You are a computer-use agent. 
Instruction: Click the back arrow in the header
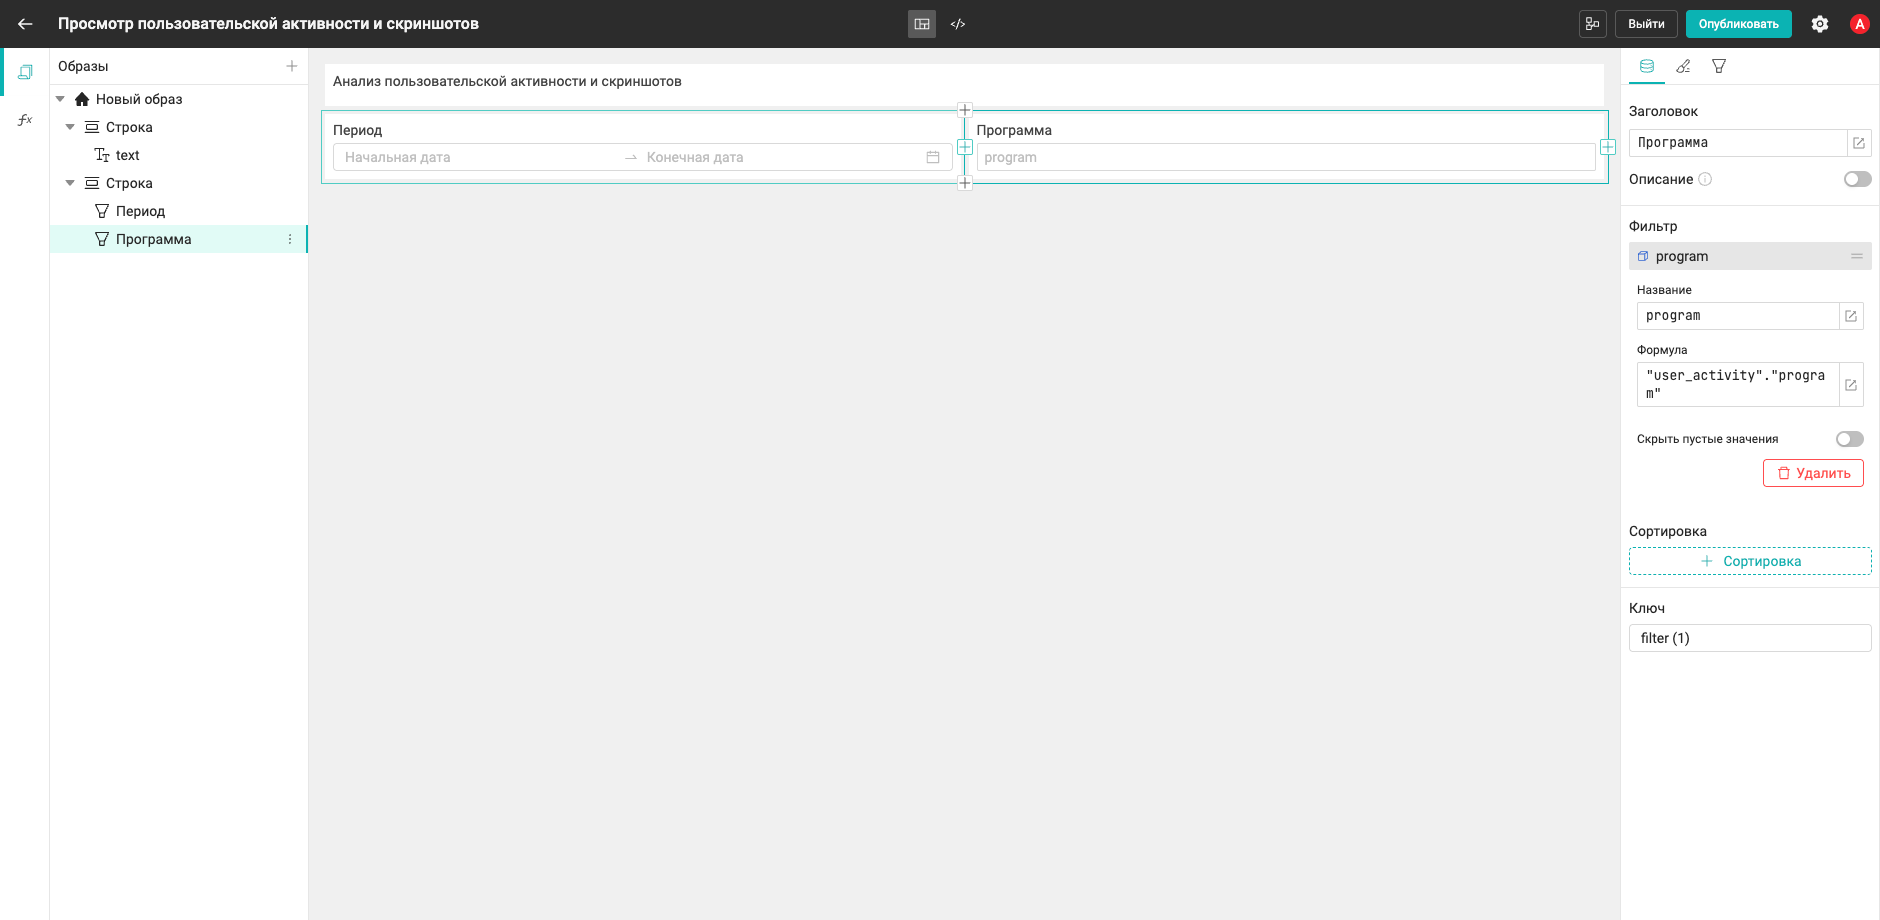(x=25, y=24)
